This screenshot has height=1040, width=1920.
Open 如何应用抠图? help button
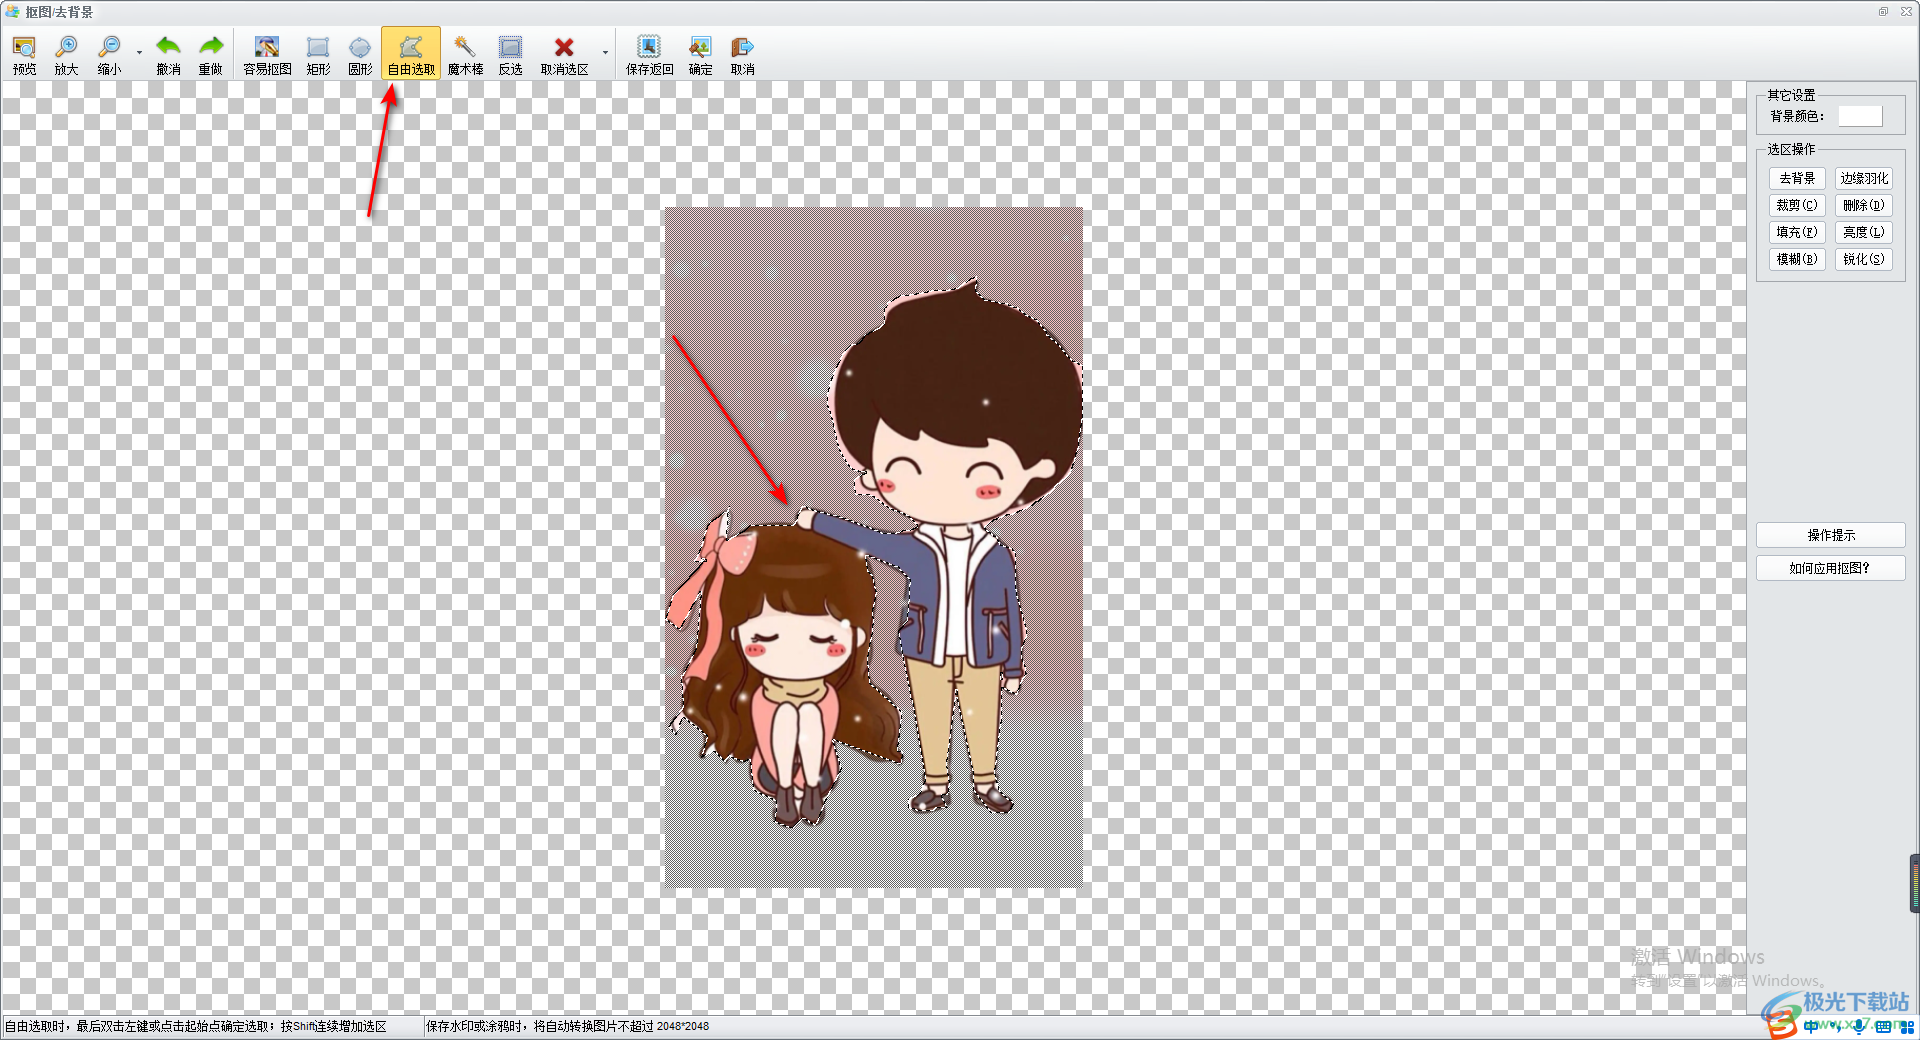[1831, 568]
